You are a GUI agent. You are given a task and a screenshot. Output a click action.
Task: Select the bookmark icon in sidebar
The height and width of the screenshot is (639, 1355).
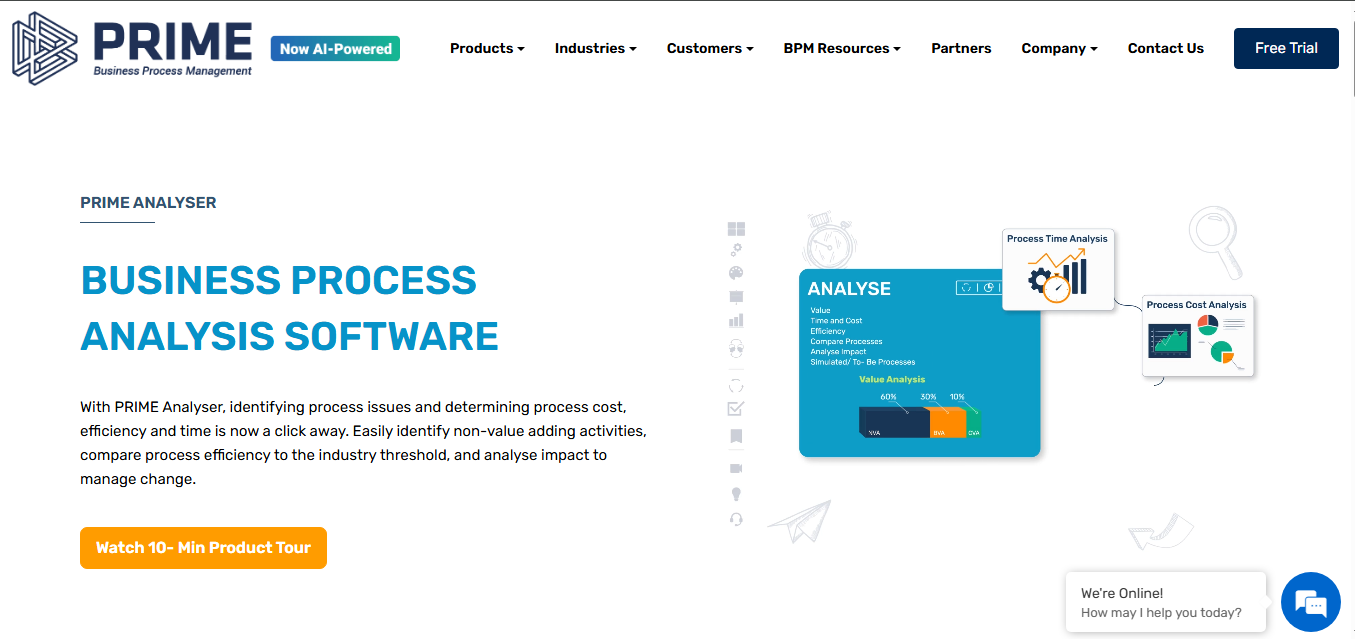(736, 436)
